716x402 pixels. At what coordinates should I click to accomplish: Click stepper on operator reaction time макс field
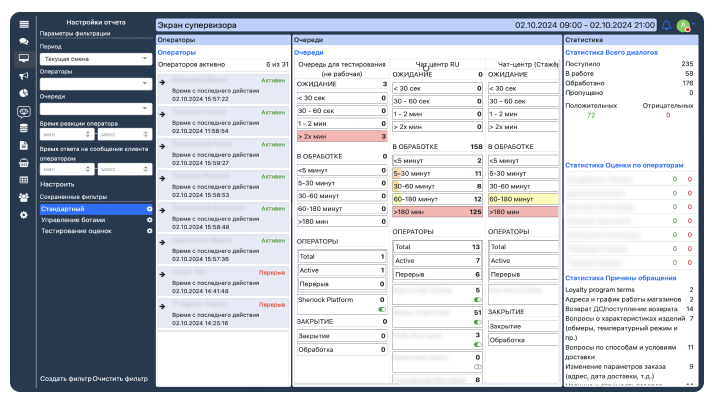pos(145,134)
